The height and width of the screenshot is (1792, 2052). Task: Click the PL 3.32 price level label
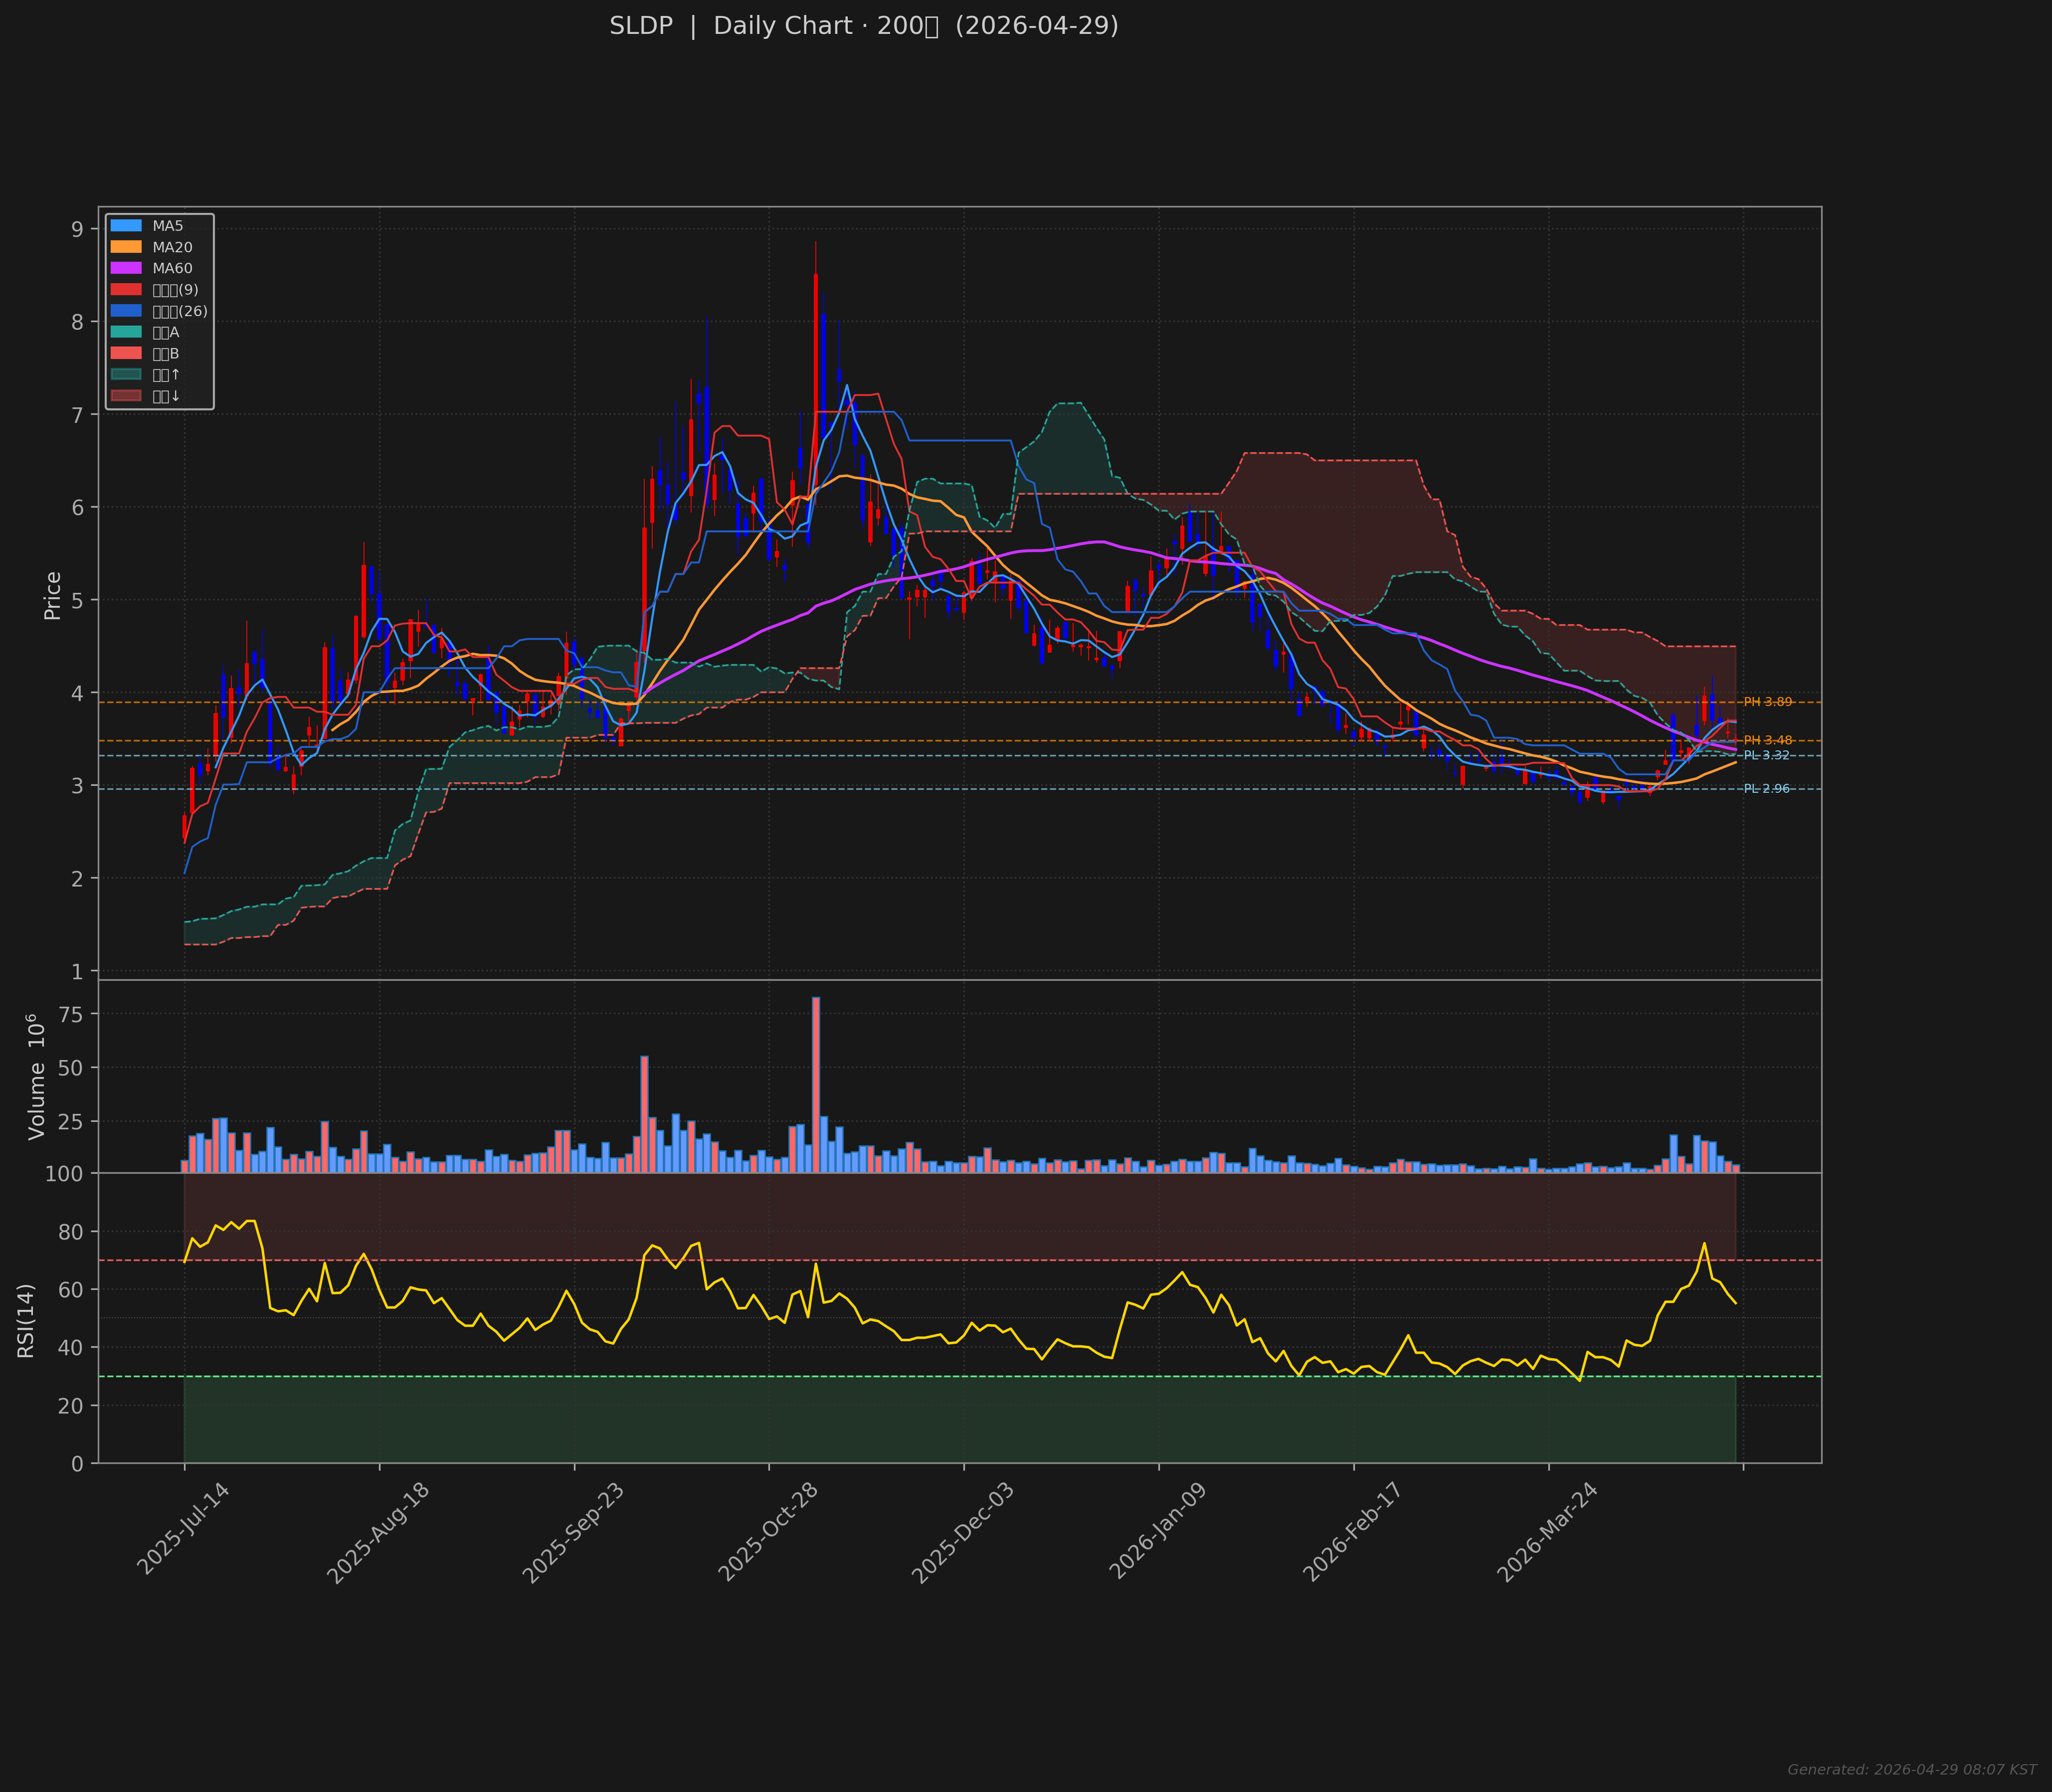pos(1766,755)
